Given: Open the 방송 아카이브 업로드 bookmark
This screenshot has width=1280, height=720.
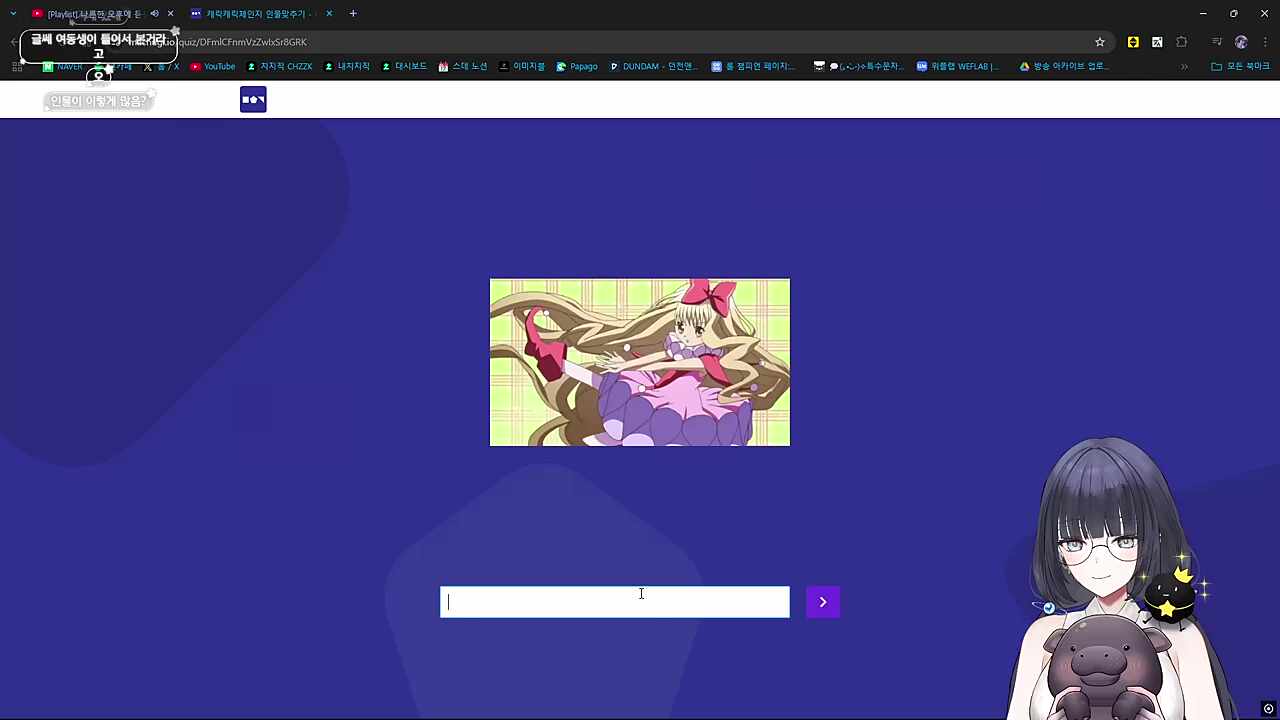Looking at the screenshot, I should (1063, 67).
